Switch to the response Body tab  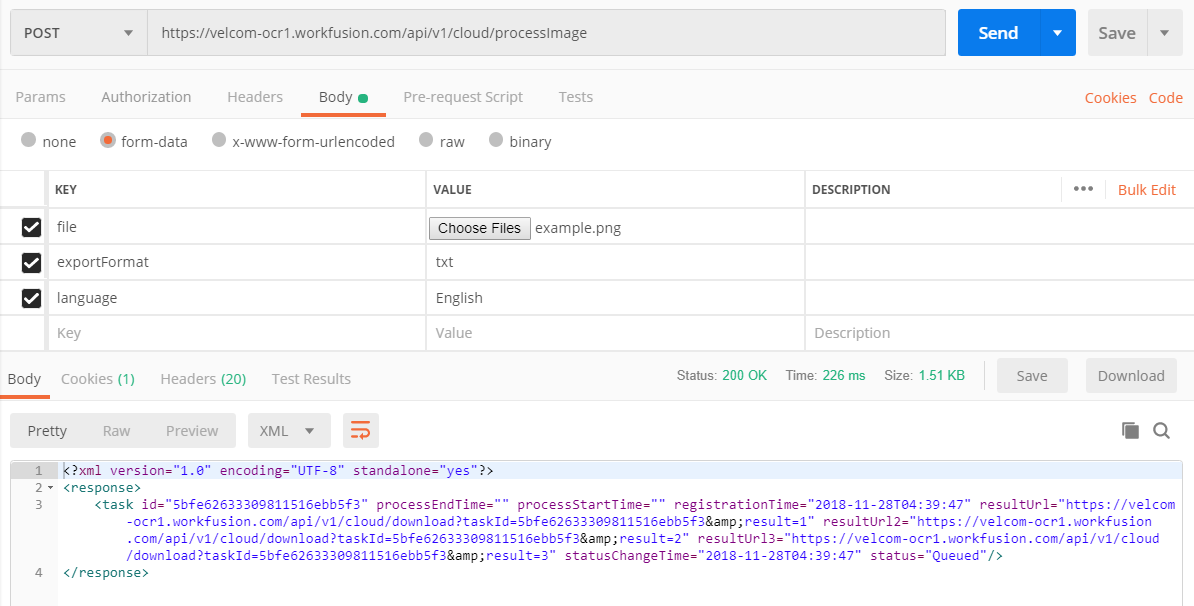pyautogui.click(x=24, y=378)
